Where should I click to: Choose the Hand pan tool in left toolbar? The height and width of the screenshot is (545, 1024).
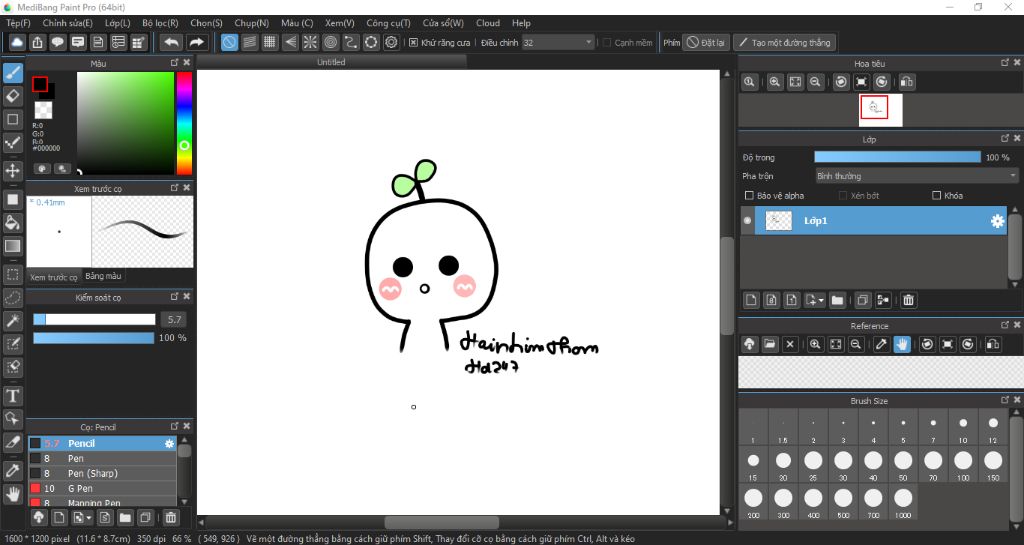[x=13, y=493]
